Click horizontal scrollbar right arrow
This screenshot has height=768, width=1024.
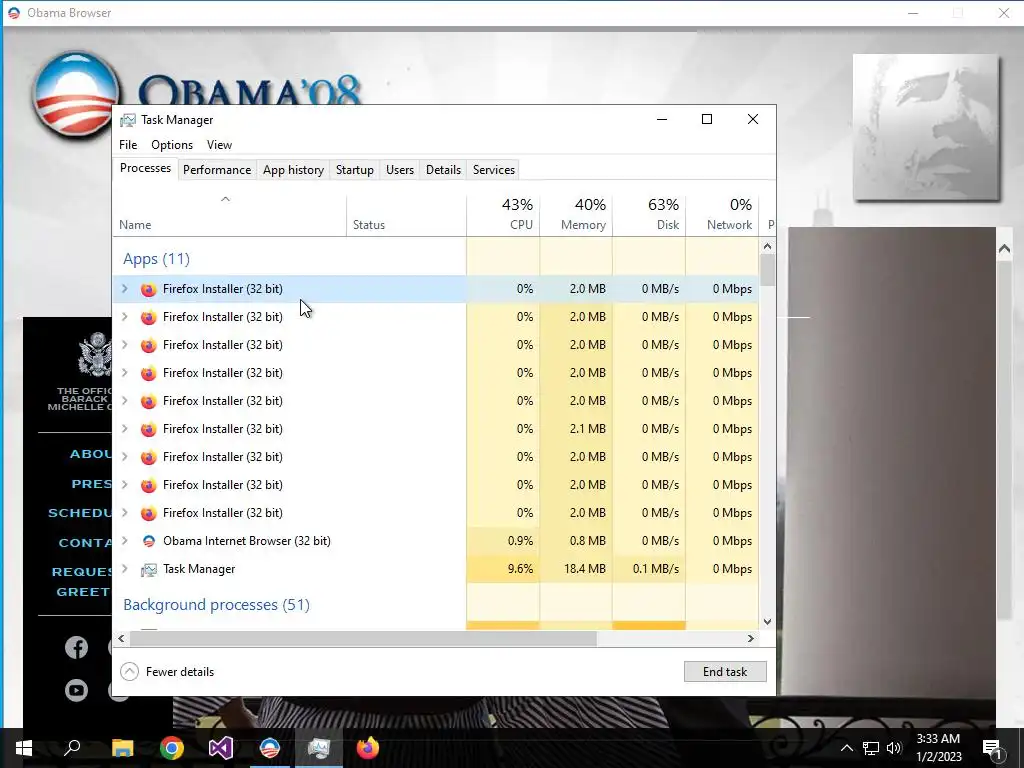pos(750,639)
